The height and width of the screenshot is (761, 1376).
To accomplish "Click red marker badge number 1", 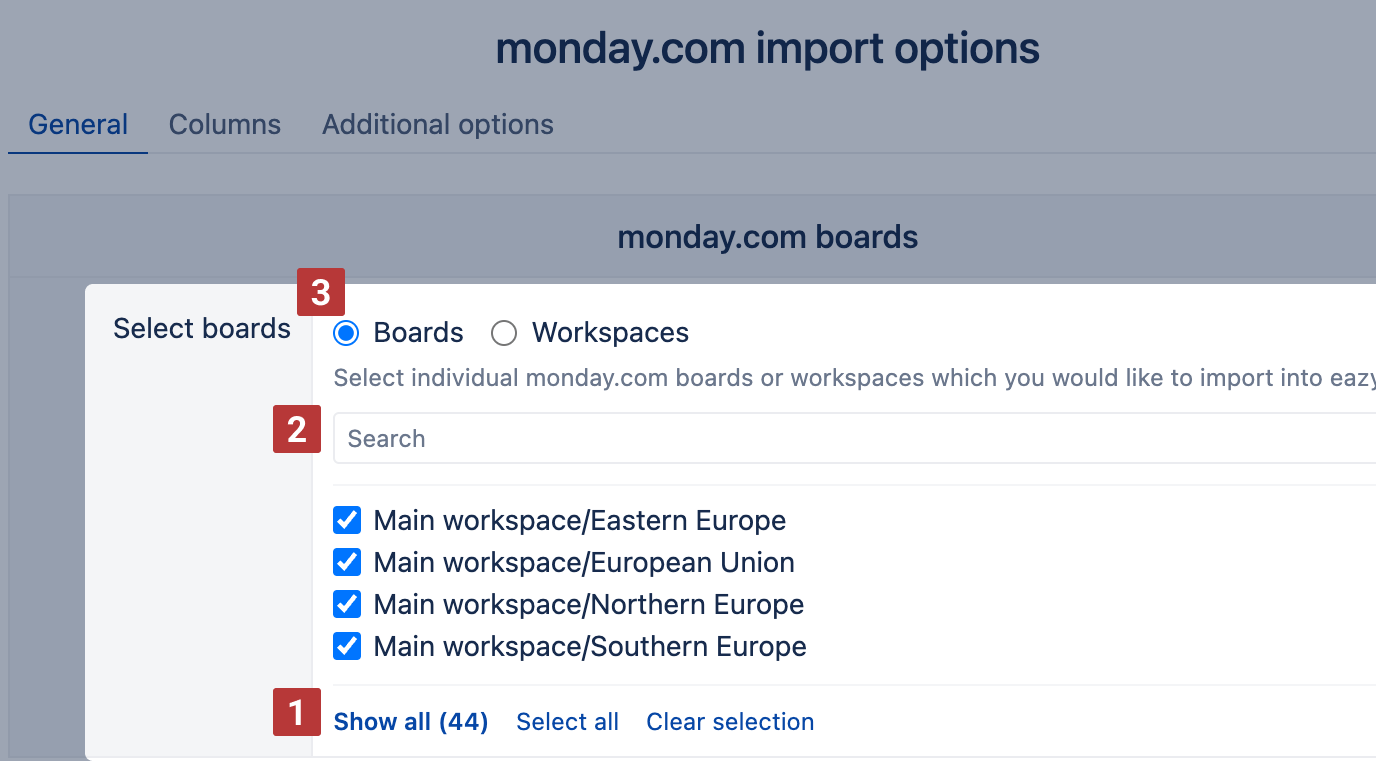I will pyautogui.click(x=297, y=713).
